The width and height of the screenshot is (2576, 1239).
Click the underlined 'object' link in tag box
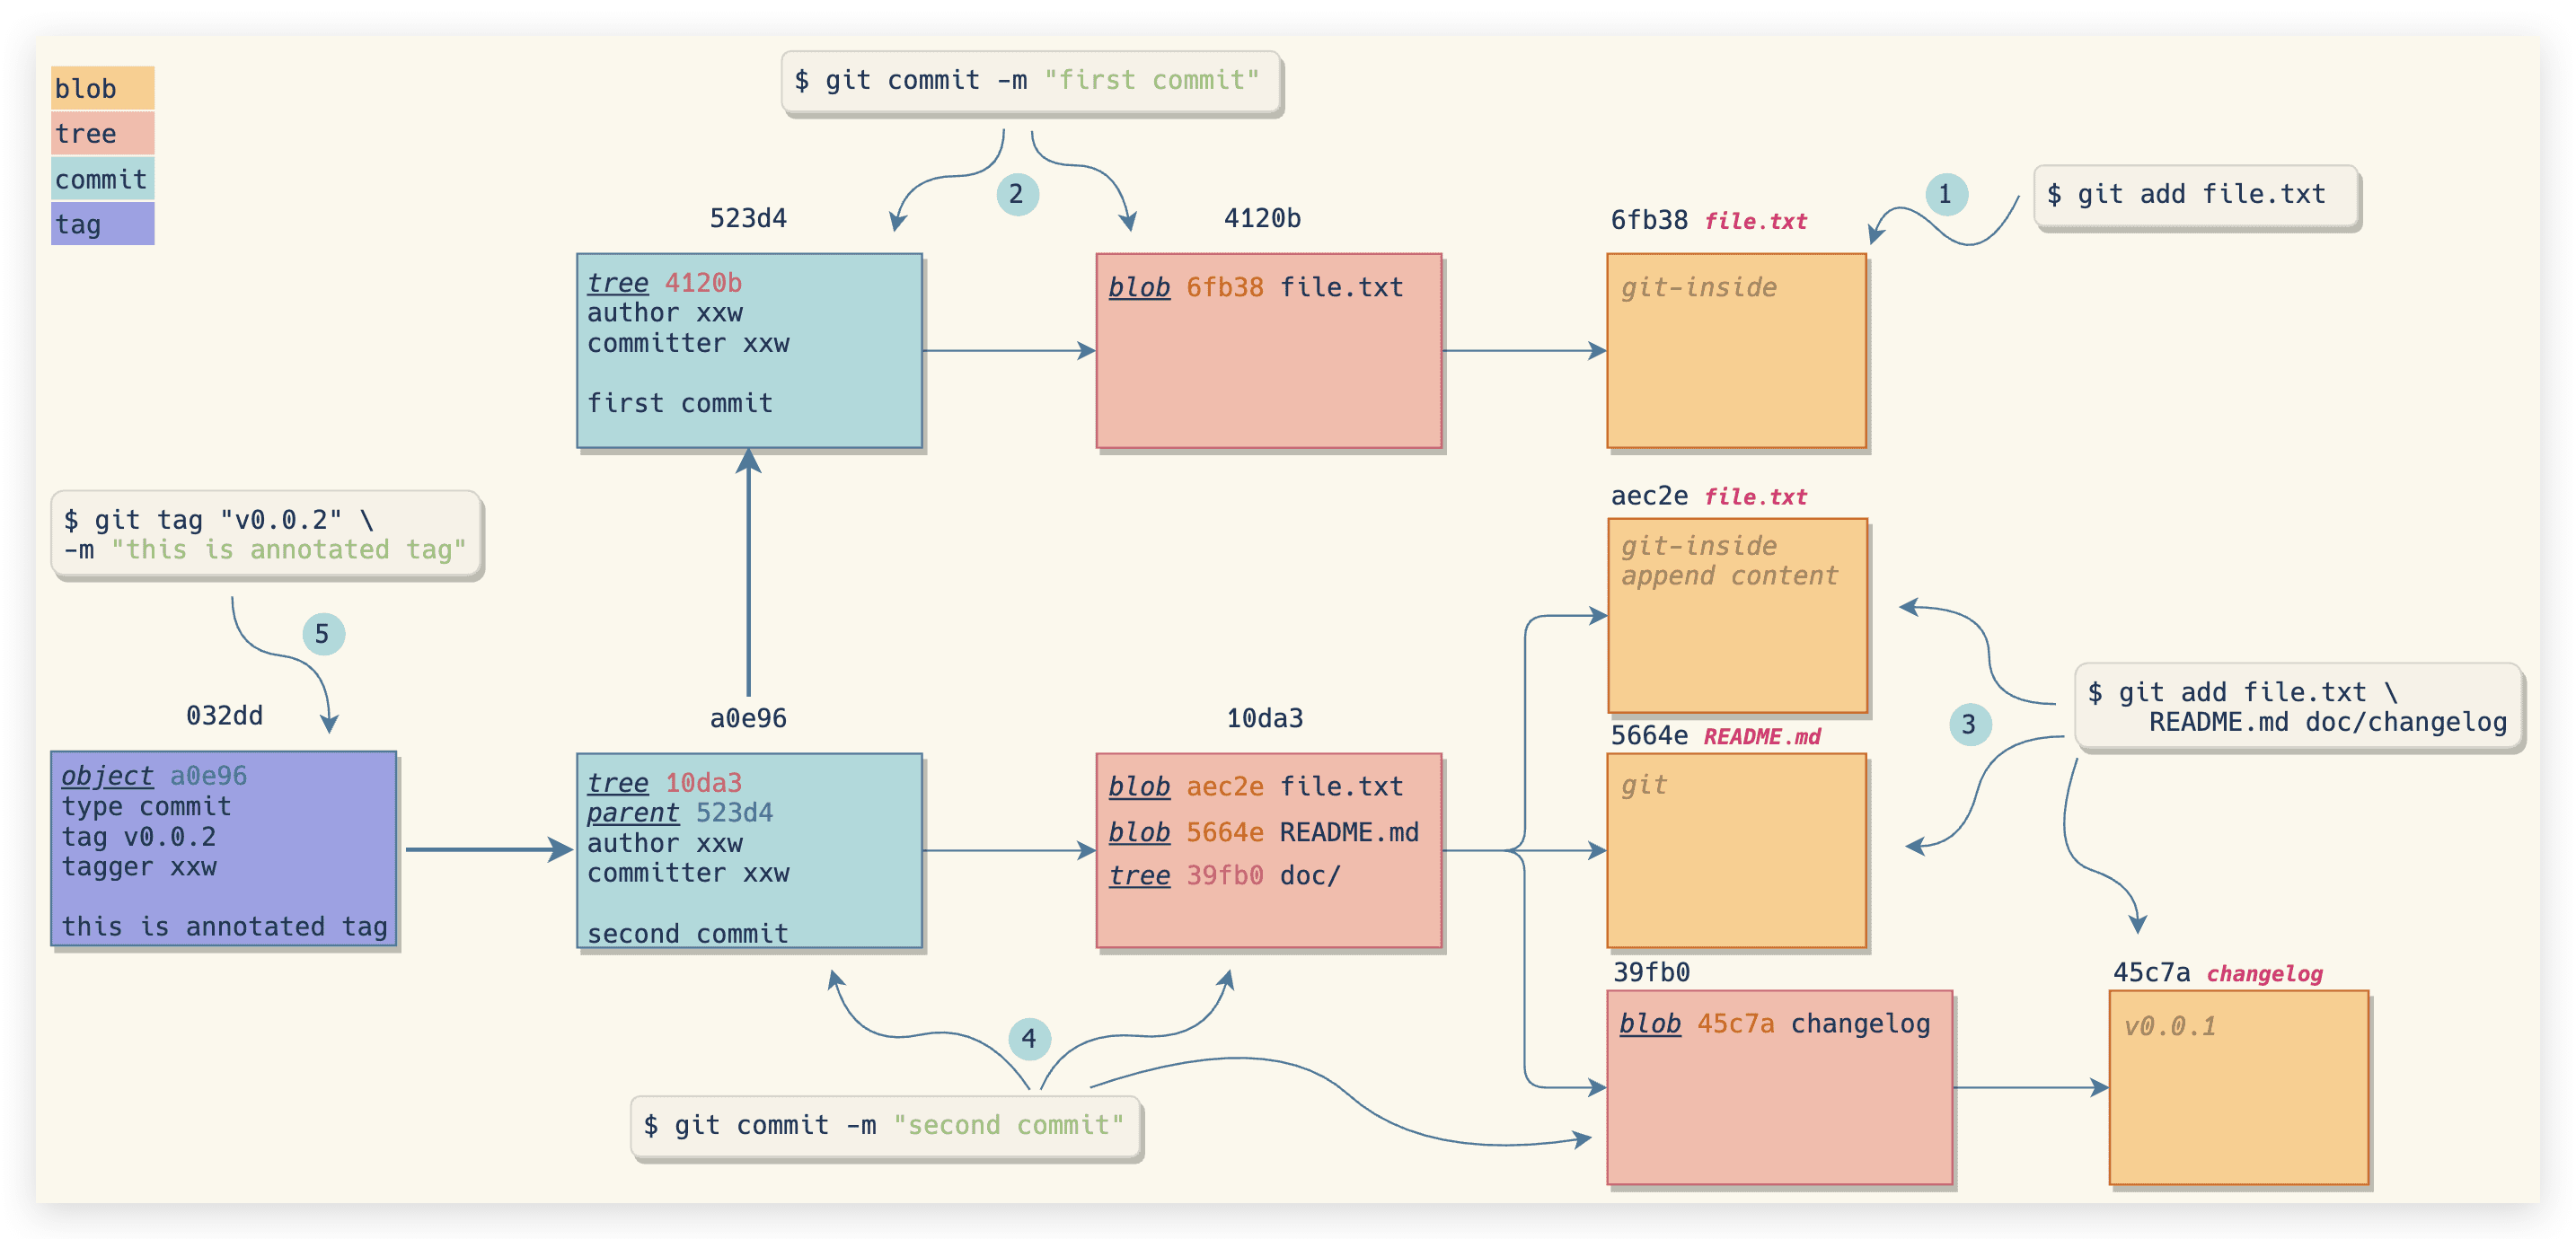click(x=107, y=776)
